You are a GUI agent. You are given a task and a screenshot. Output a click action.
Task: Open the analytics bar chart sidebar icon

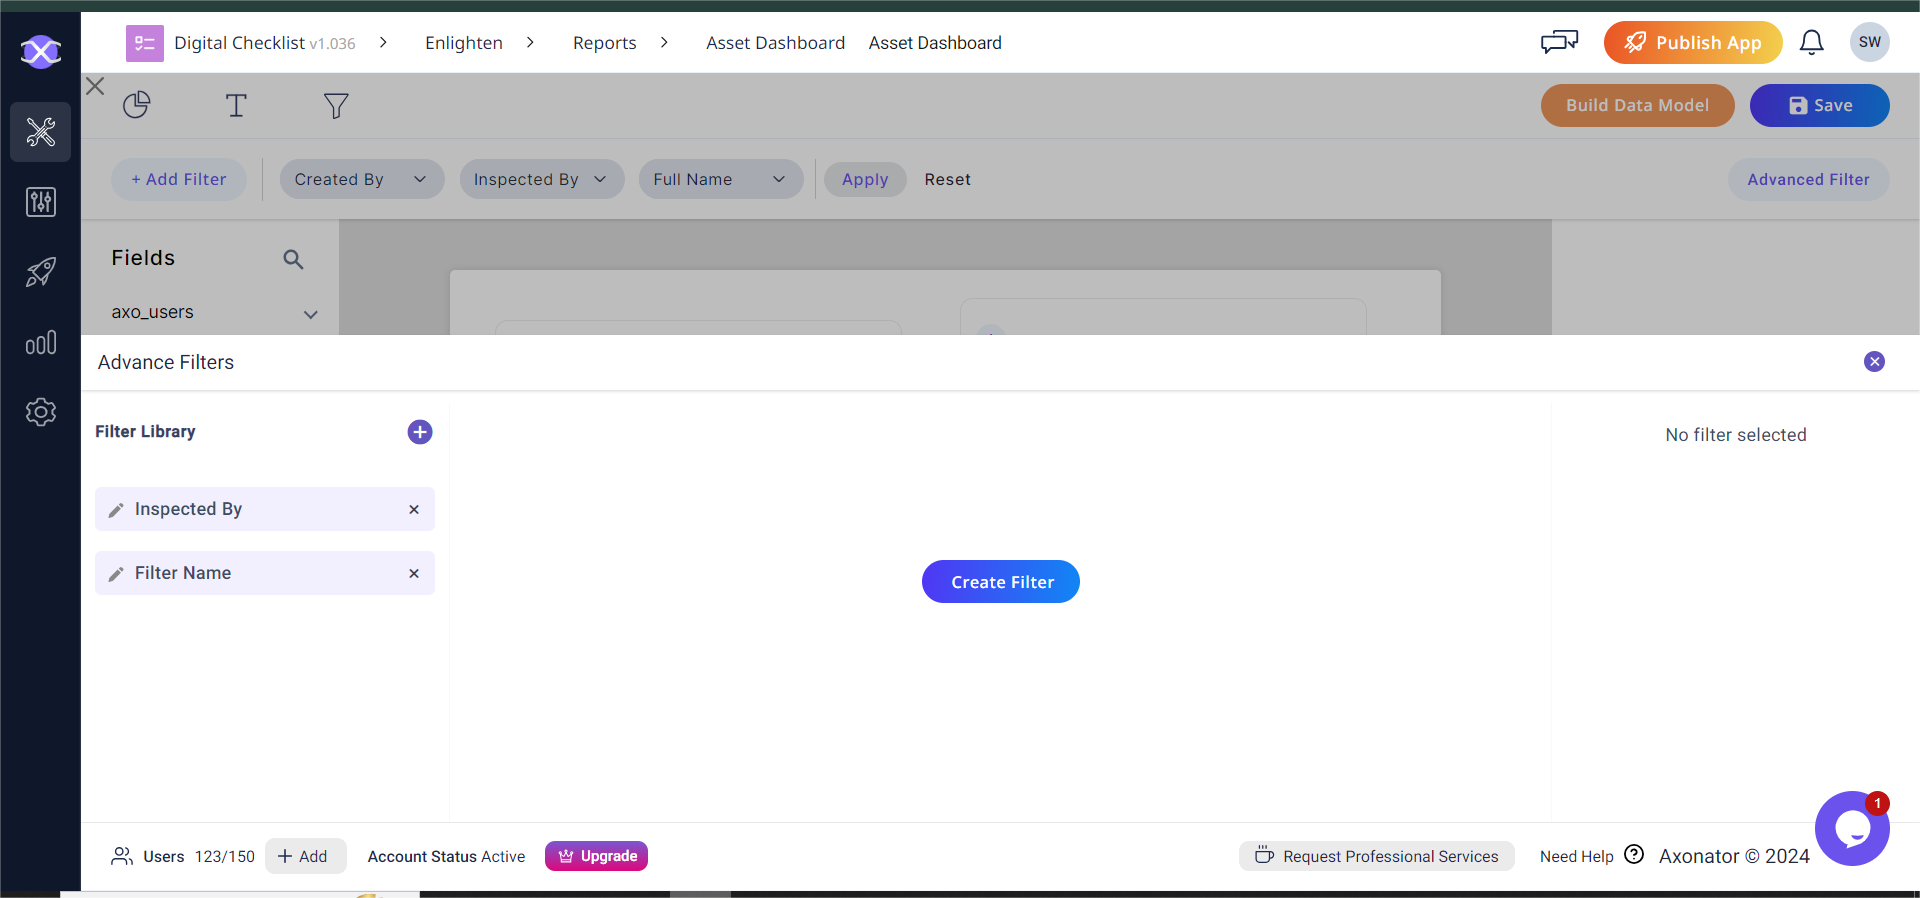point(41,343)
